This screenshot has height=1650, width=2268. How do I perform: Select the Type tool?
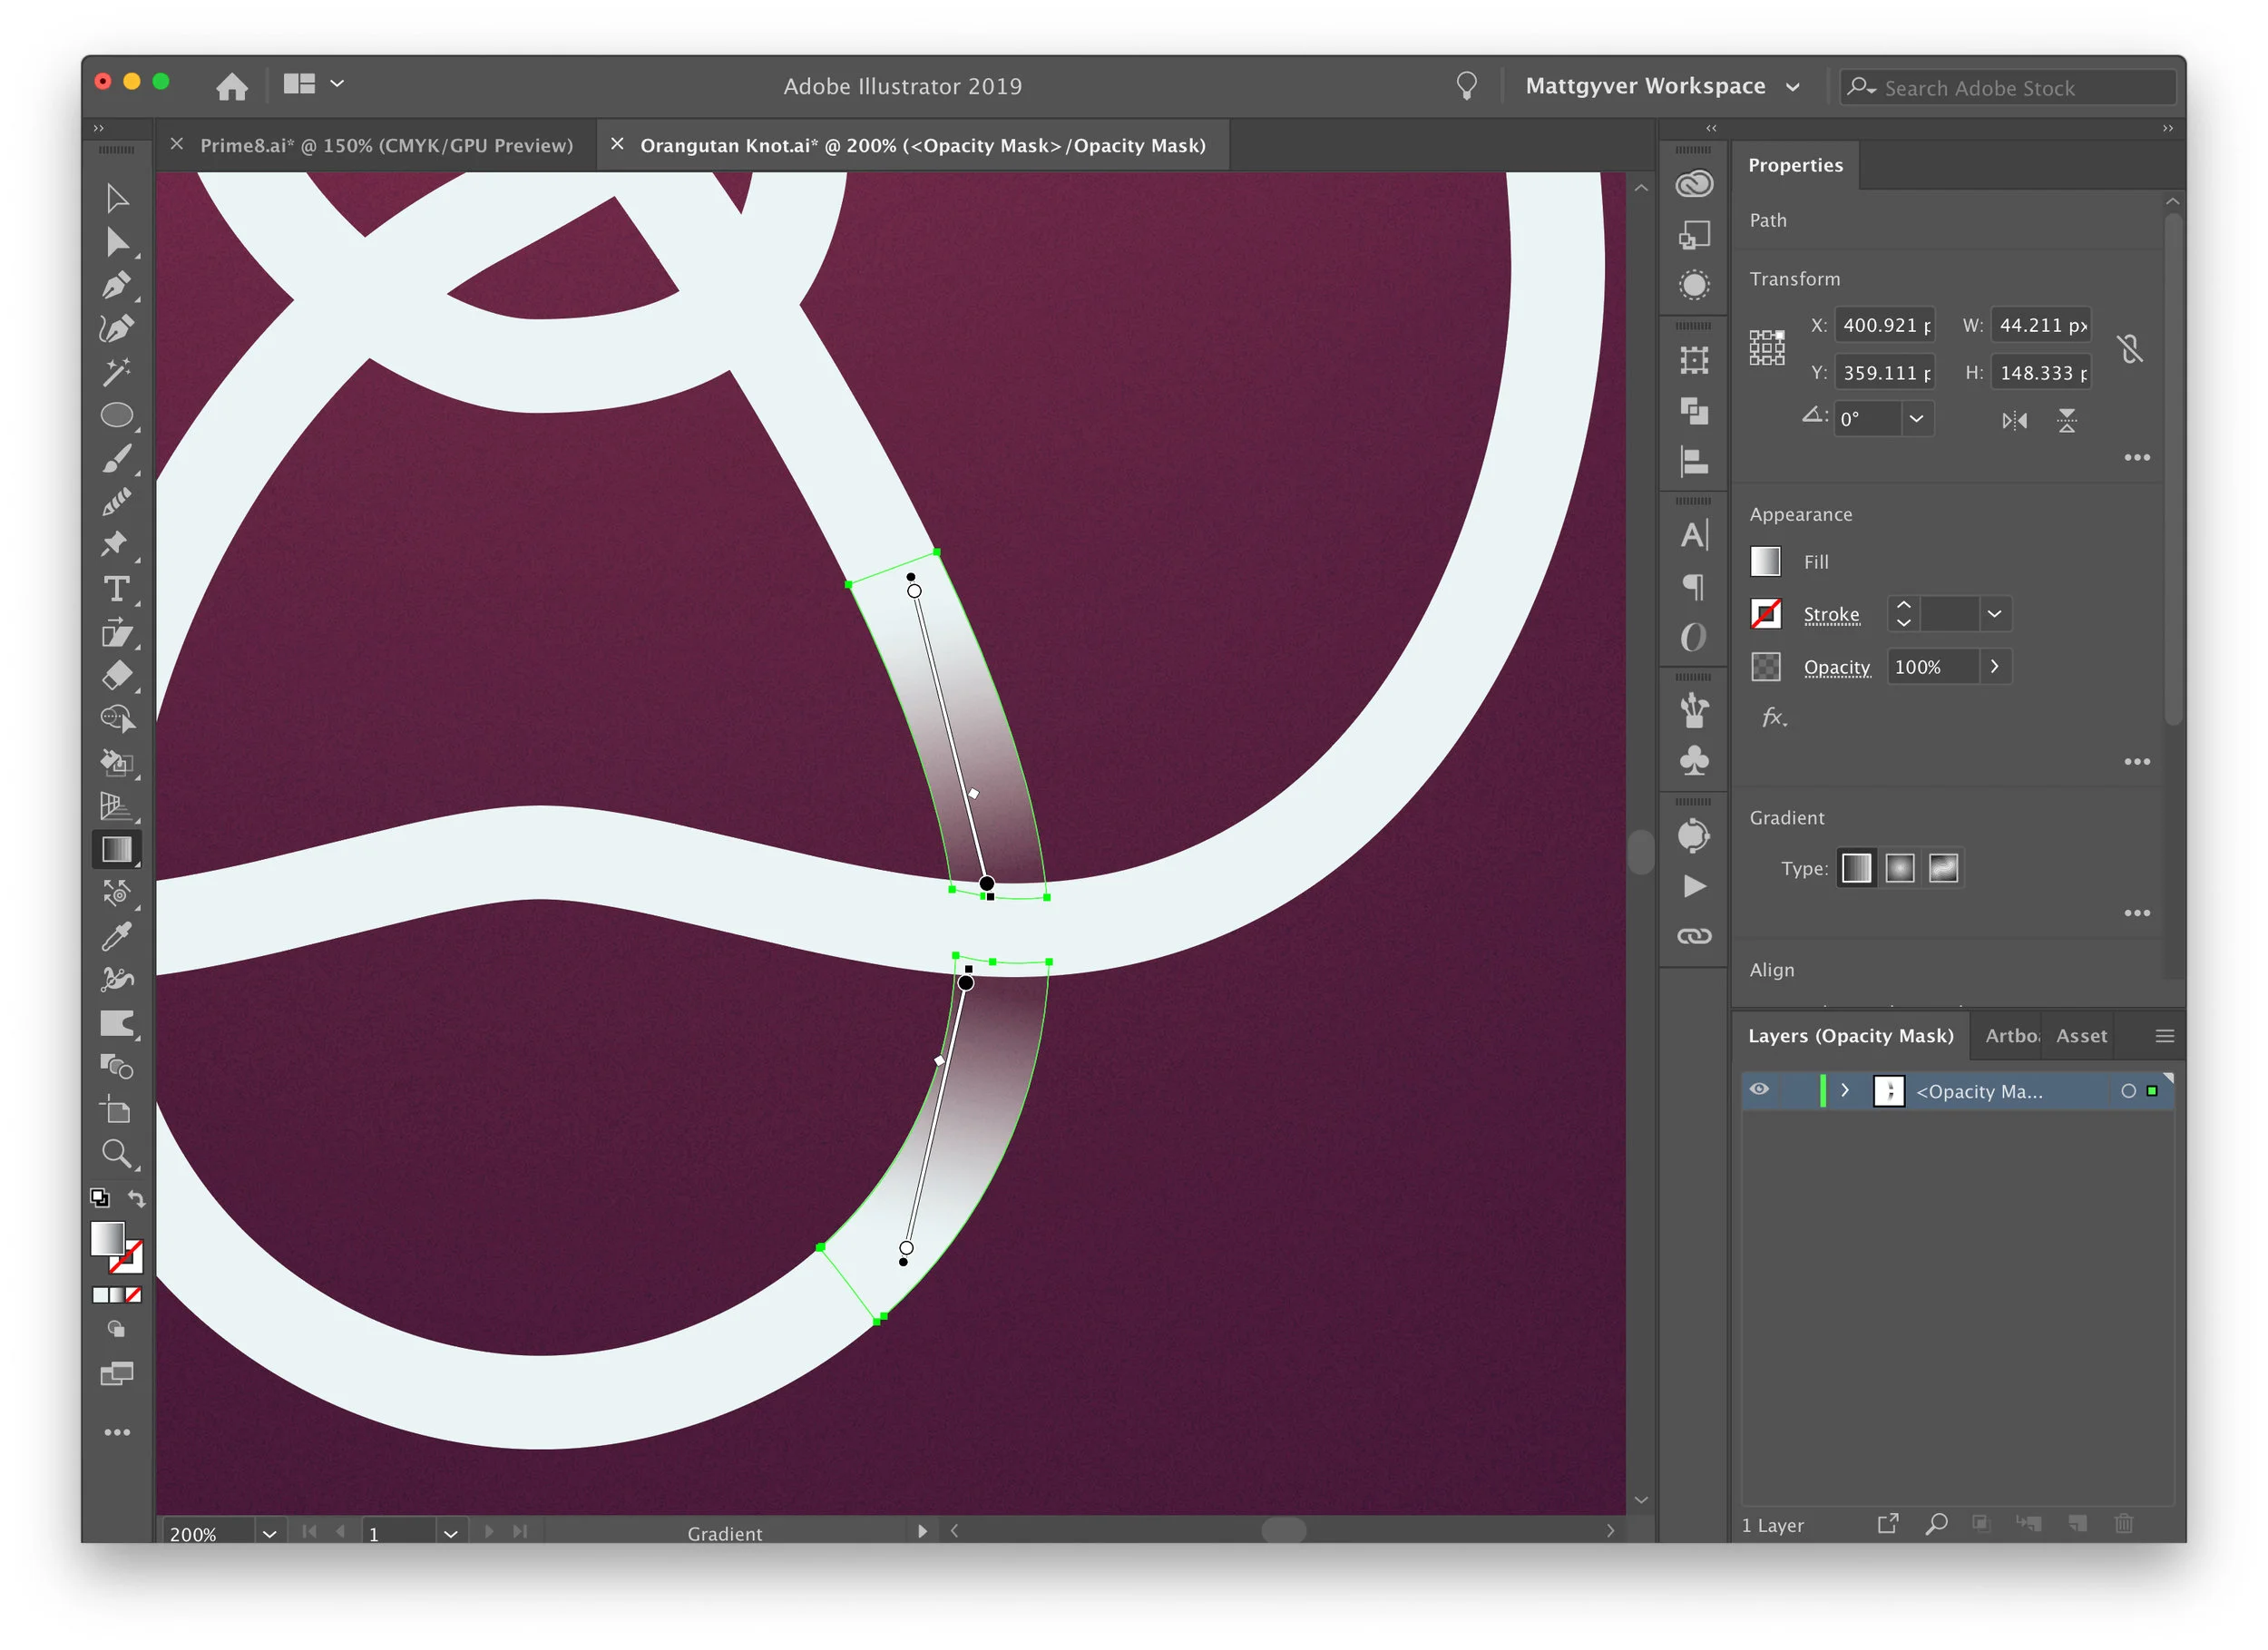116,589
